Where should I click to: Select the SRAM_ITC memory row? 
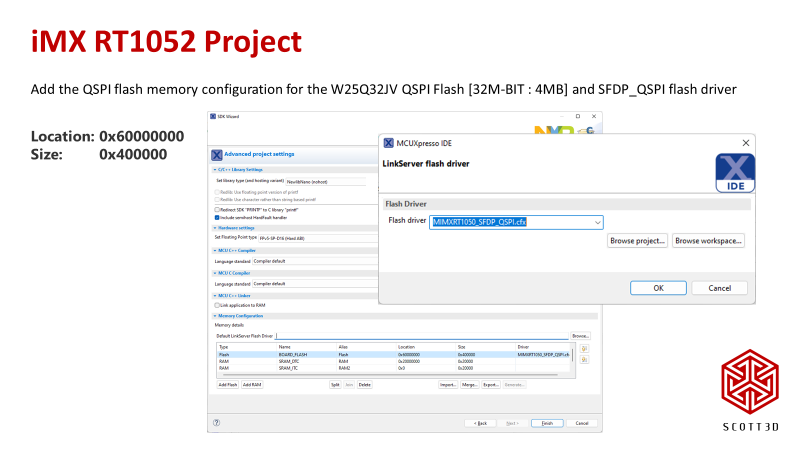393,368
